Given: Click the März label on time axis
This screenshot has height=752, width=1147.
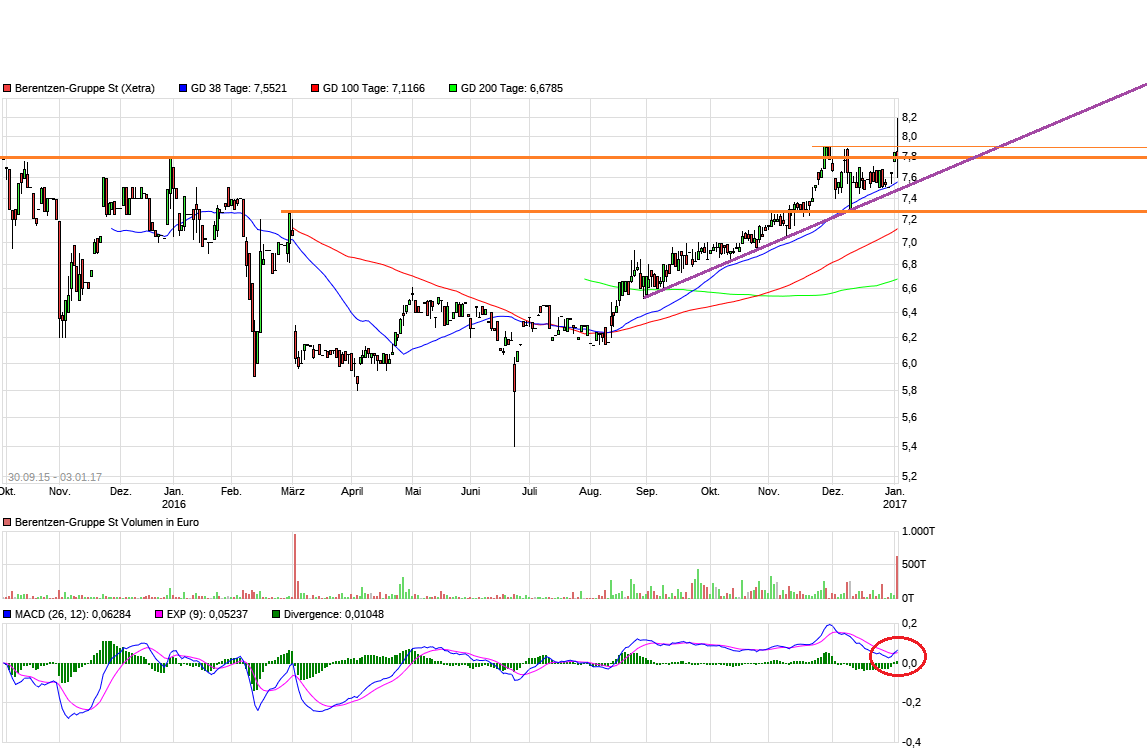Looking at the screenshot, I should click(x=293, y=492).
